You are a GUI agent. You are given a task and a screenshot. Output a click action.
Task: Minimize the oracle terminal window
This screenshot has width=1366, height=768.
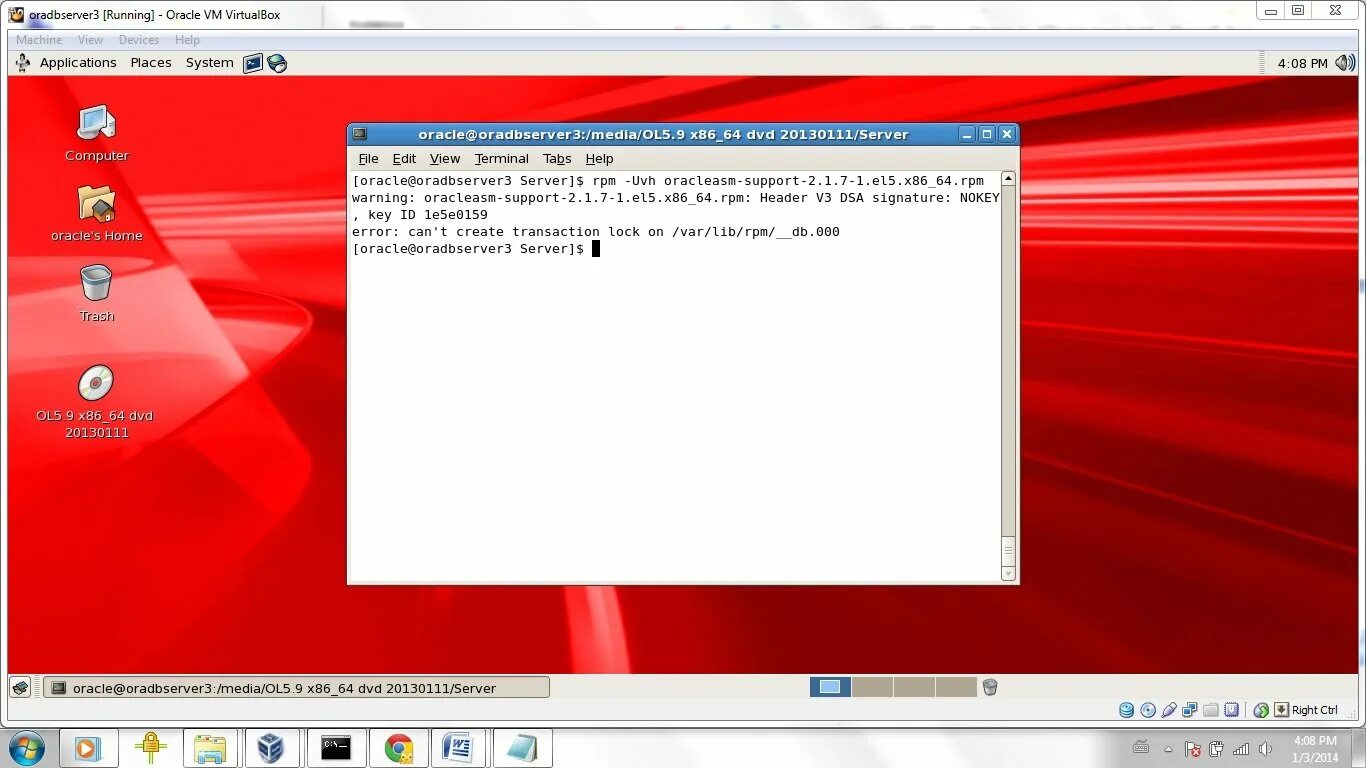[x=966, y=134]
